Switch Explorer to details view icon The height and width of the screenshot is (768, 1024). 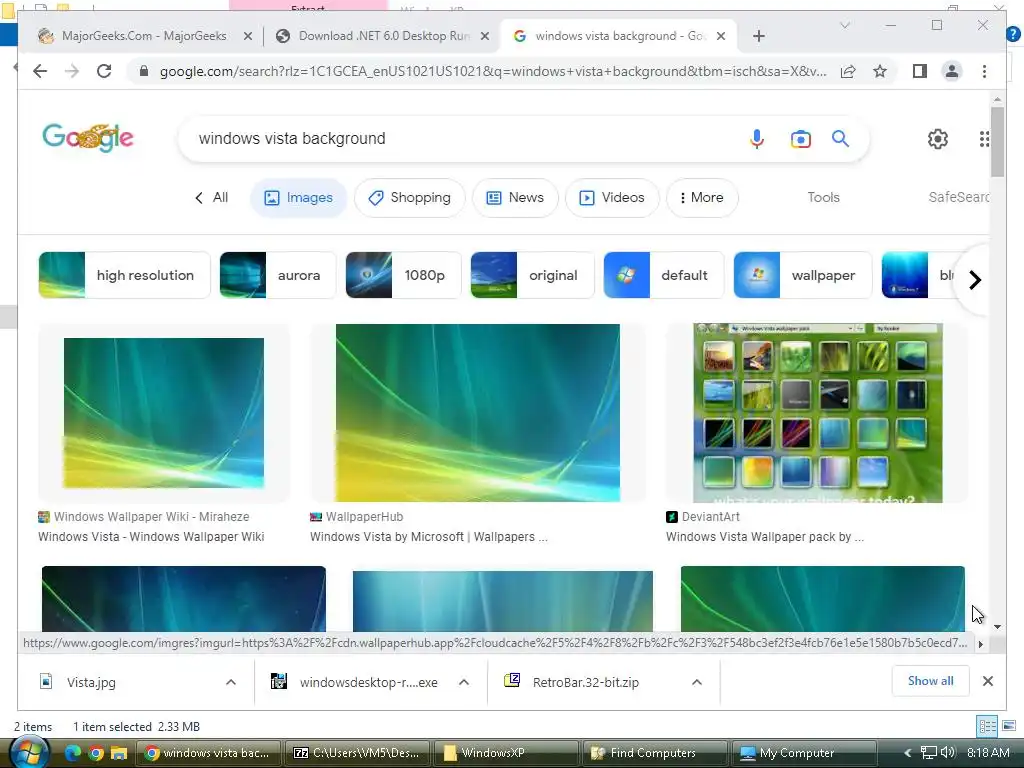(987, 726)
